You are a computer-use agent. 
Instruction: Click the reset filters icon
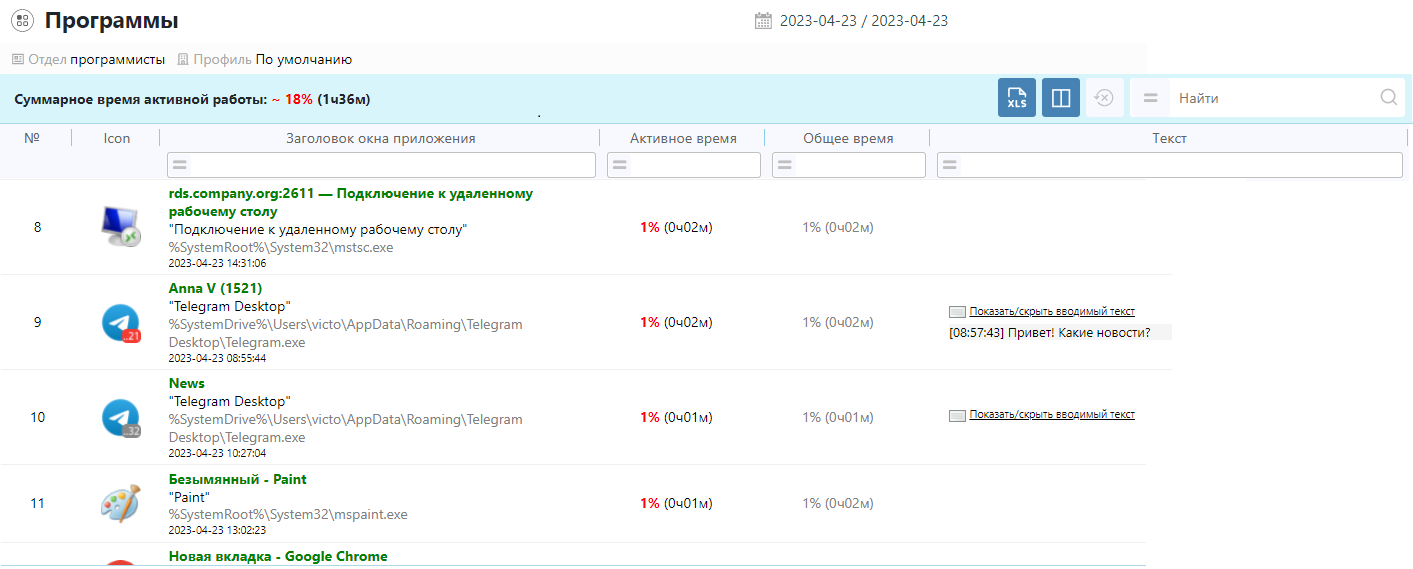[1104, 98]
